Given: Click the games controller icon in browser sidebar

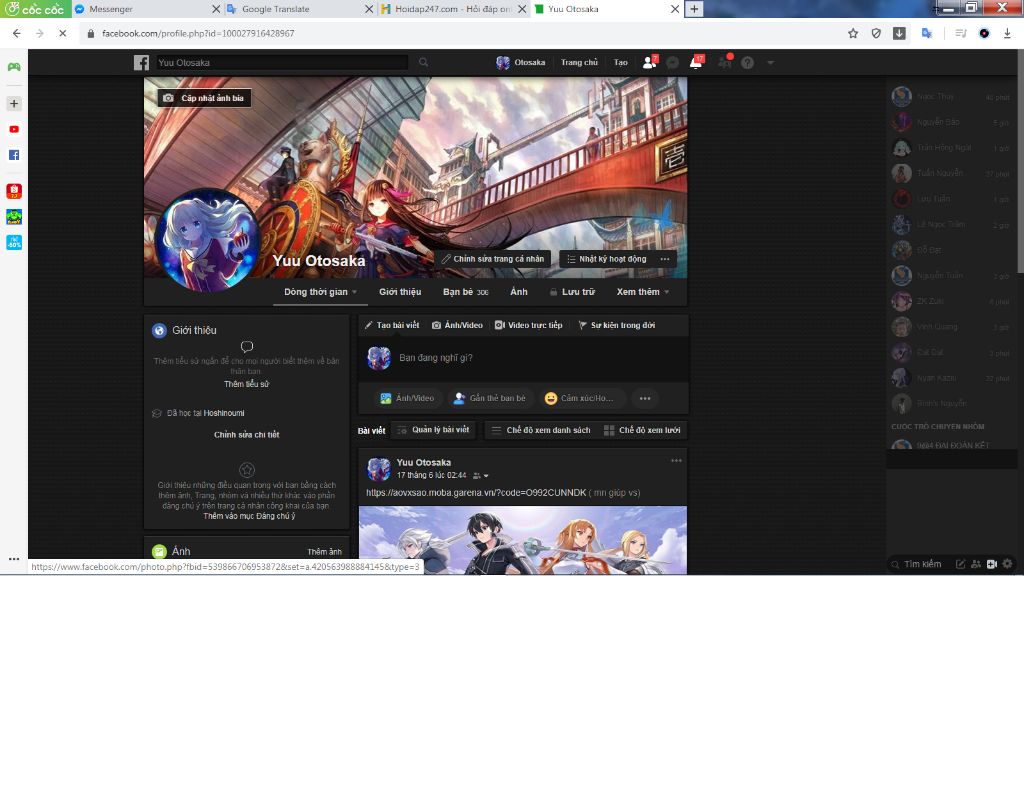Looking at the screenshot, I should coord(14,67).
